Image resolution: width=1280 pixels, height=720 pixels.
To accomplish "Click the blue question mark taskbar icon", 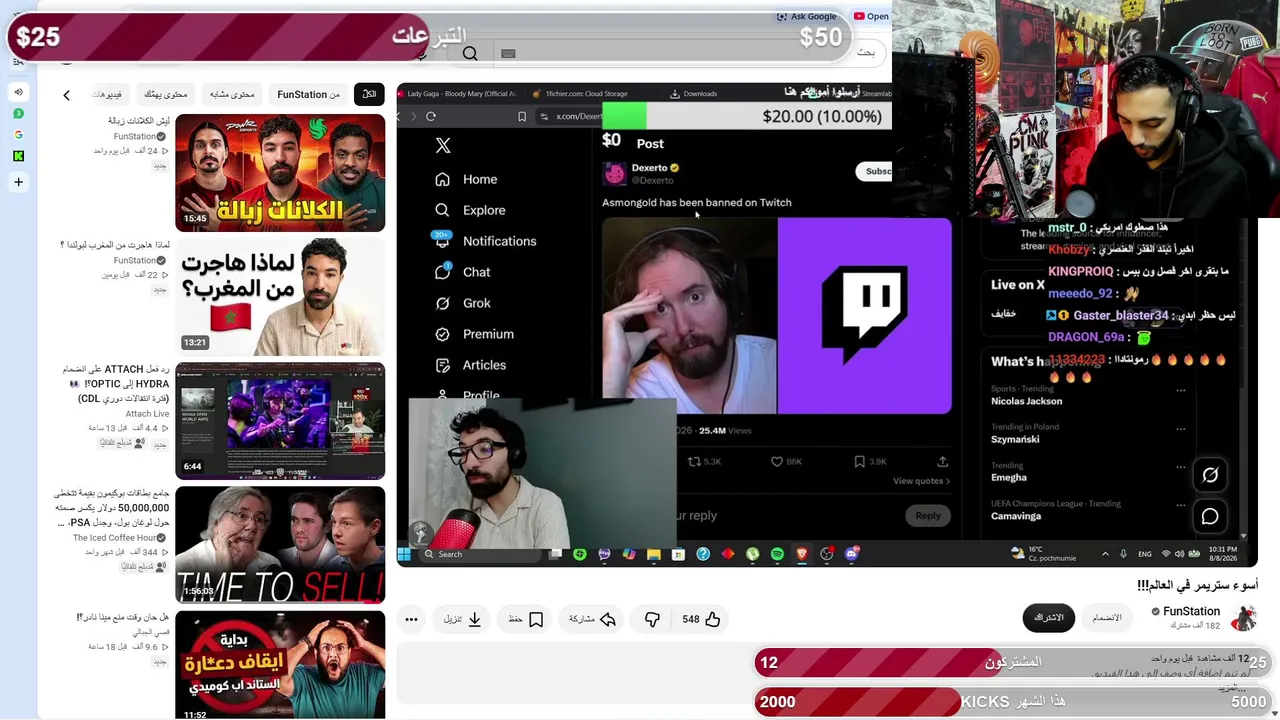I will [x=703, y=554].
